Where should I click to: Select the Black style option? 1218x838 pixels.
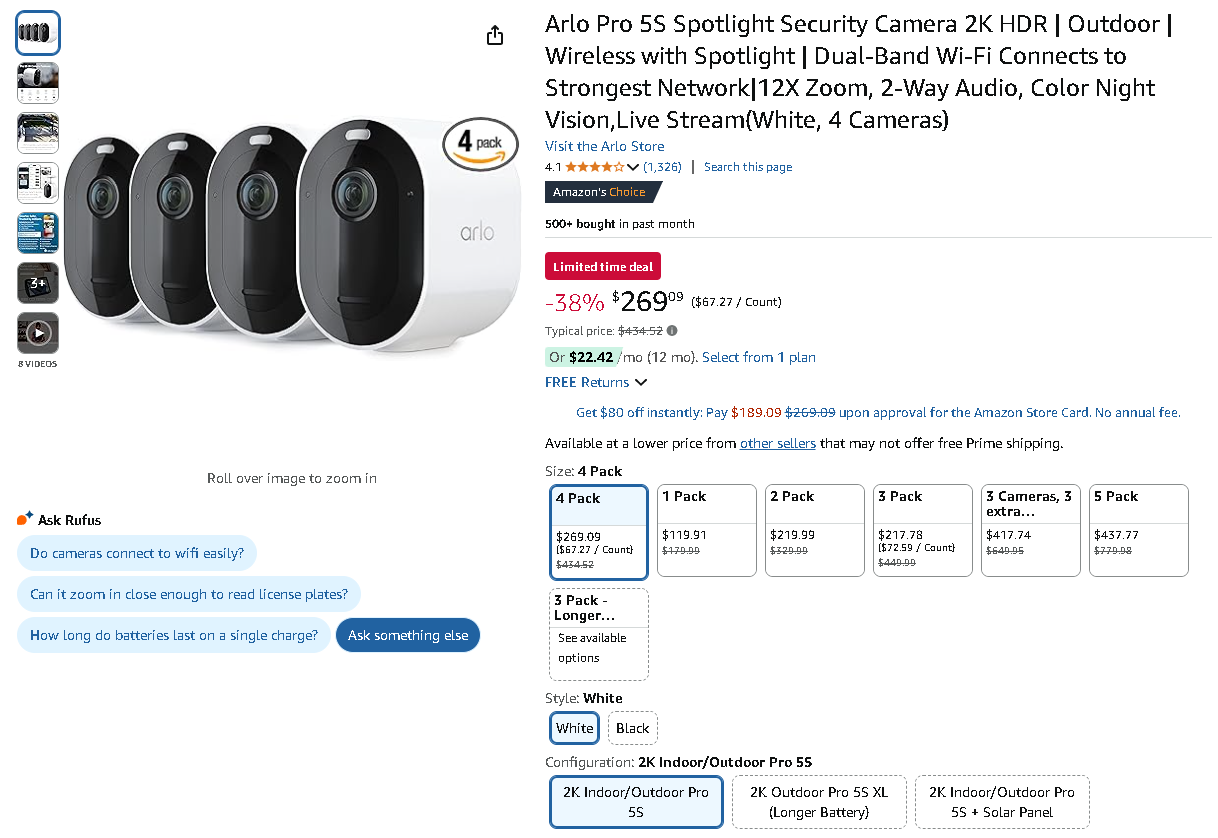pyautogui.click(x=632, y=728)
